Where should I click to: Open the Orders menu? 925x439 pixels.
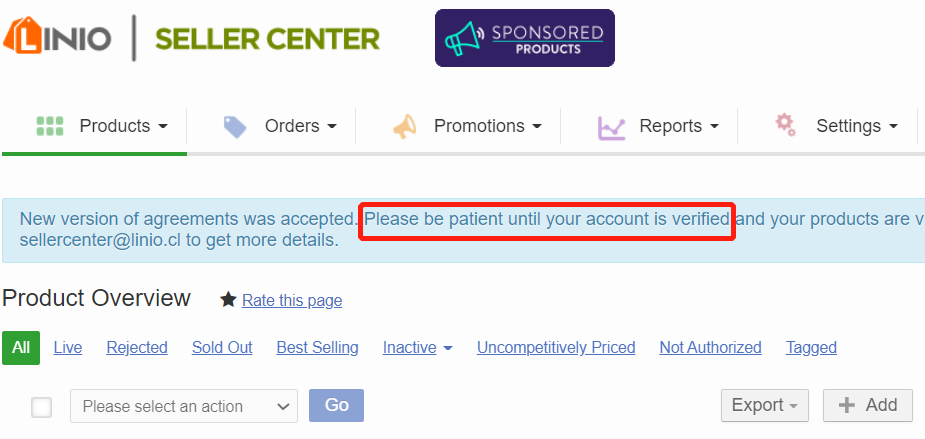point(300,126)
